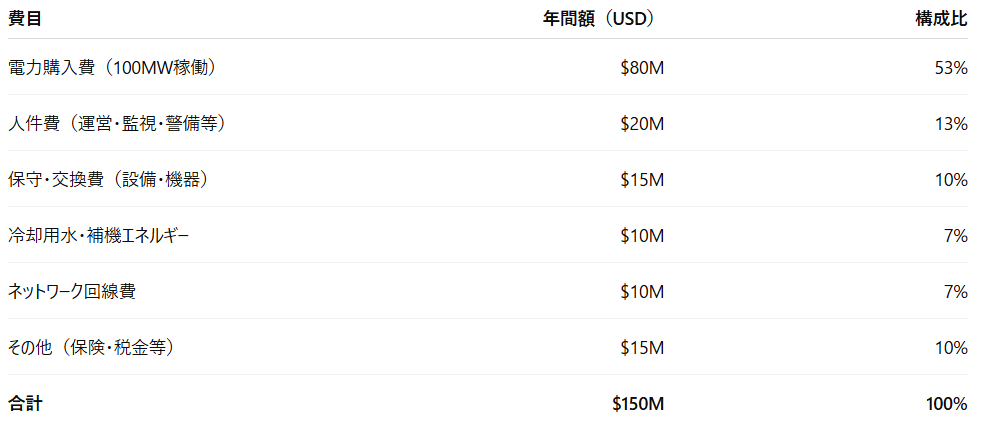
Task: Click the $150M total amount
Action: 638,404
